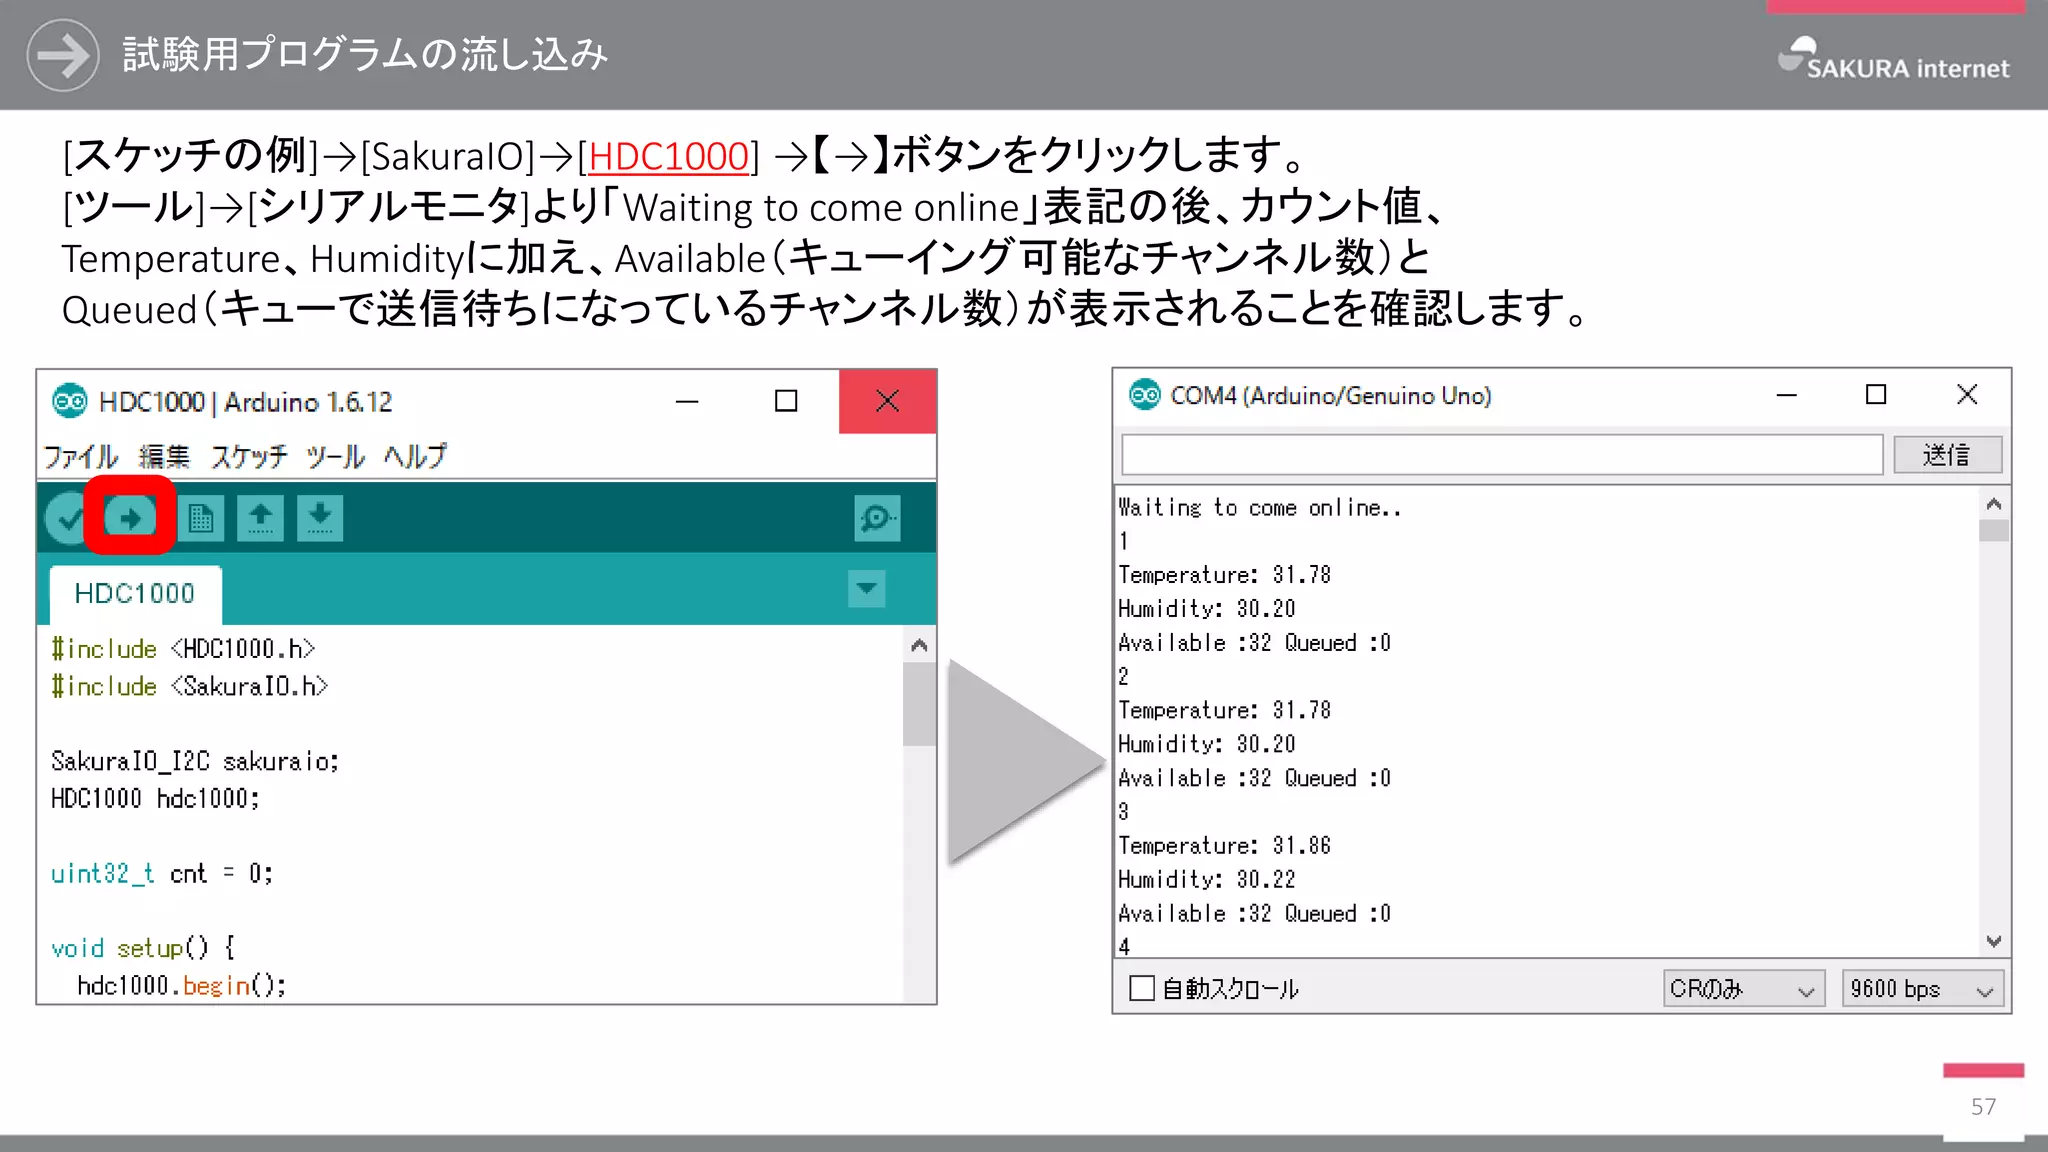Click the '#include <HDC1000.h>' code line
The height and width of the screenshot is (1152, 2048).
tap(183, 649)
